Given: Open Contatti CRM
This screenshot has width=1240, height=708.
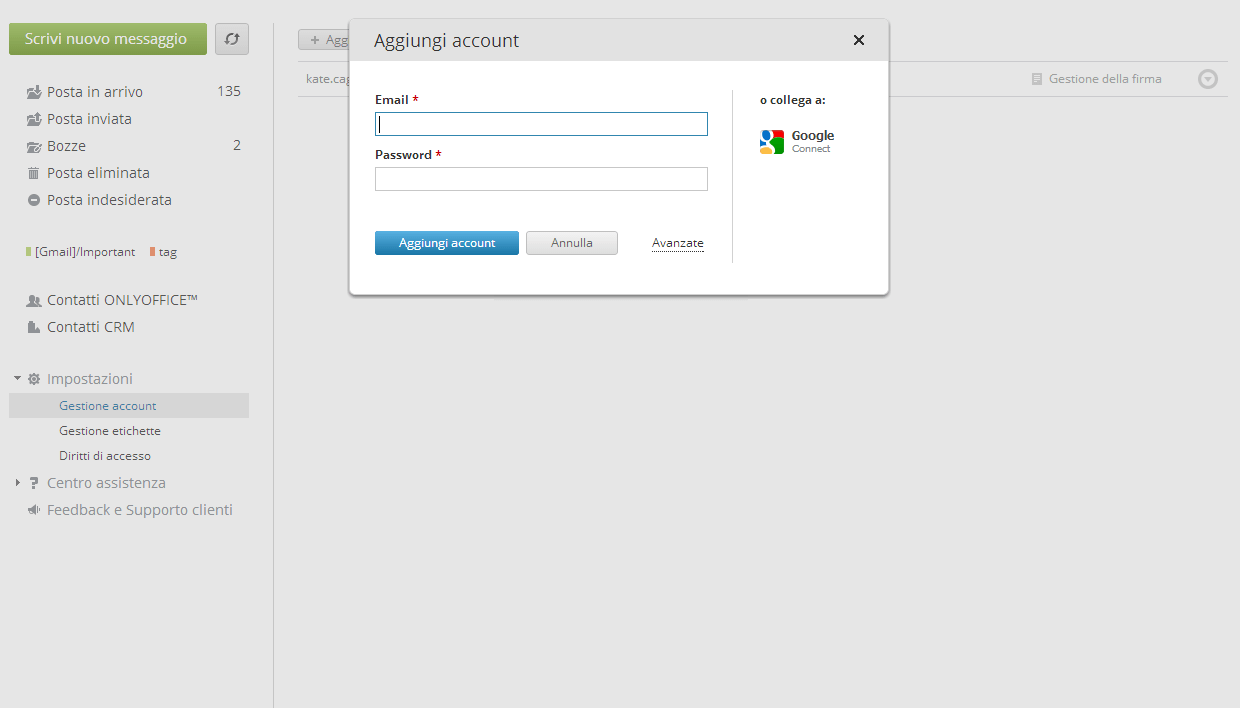Looking at the screenshot, I should (90, 327).
